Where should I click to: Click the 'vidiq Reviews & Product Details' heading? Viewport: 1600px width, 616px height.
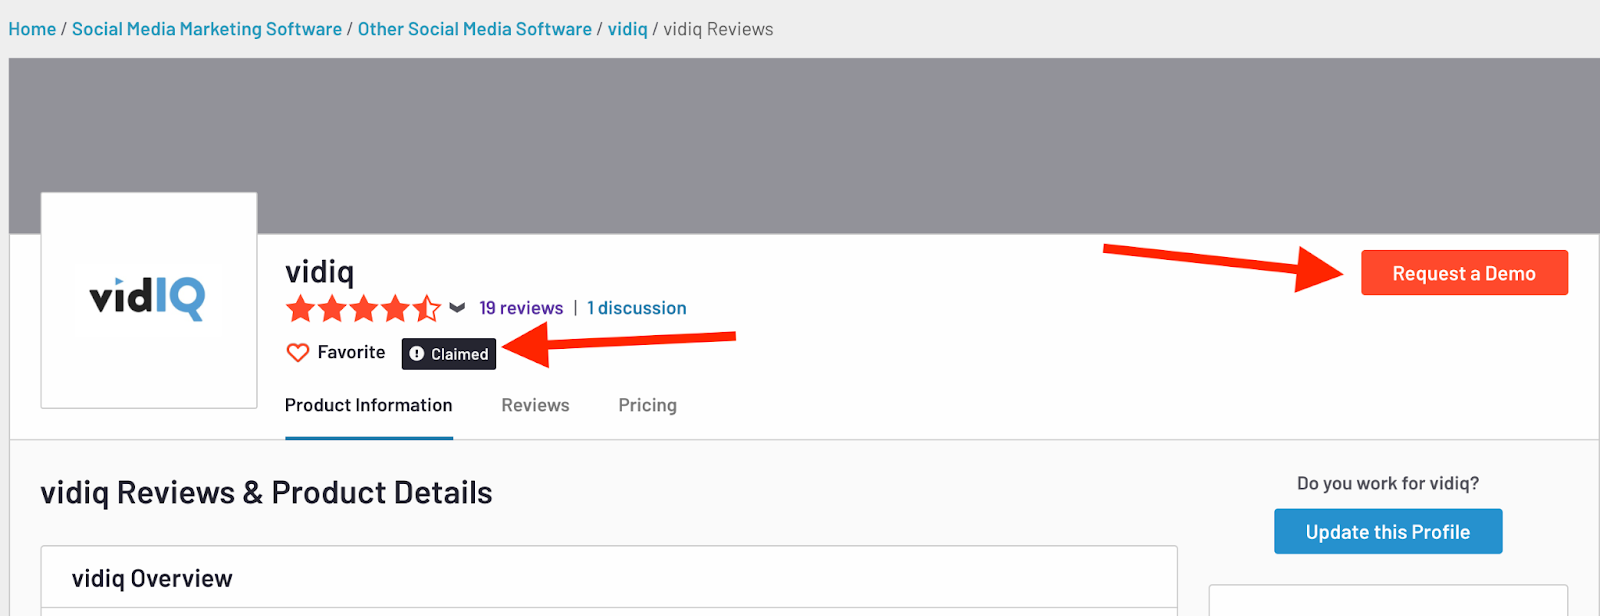(266, 493)
